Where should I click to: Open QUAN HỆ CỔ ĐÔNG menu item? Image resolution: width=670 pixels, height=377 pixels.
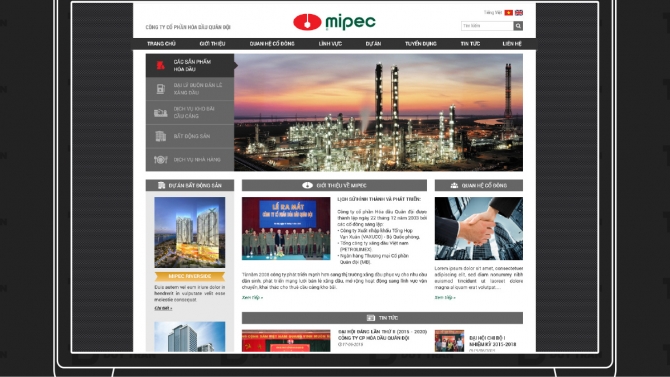pos(272,44)
